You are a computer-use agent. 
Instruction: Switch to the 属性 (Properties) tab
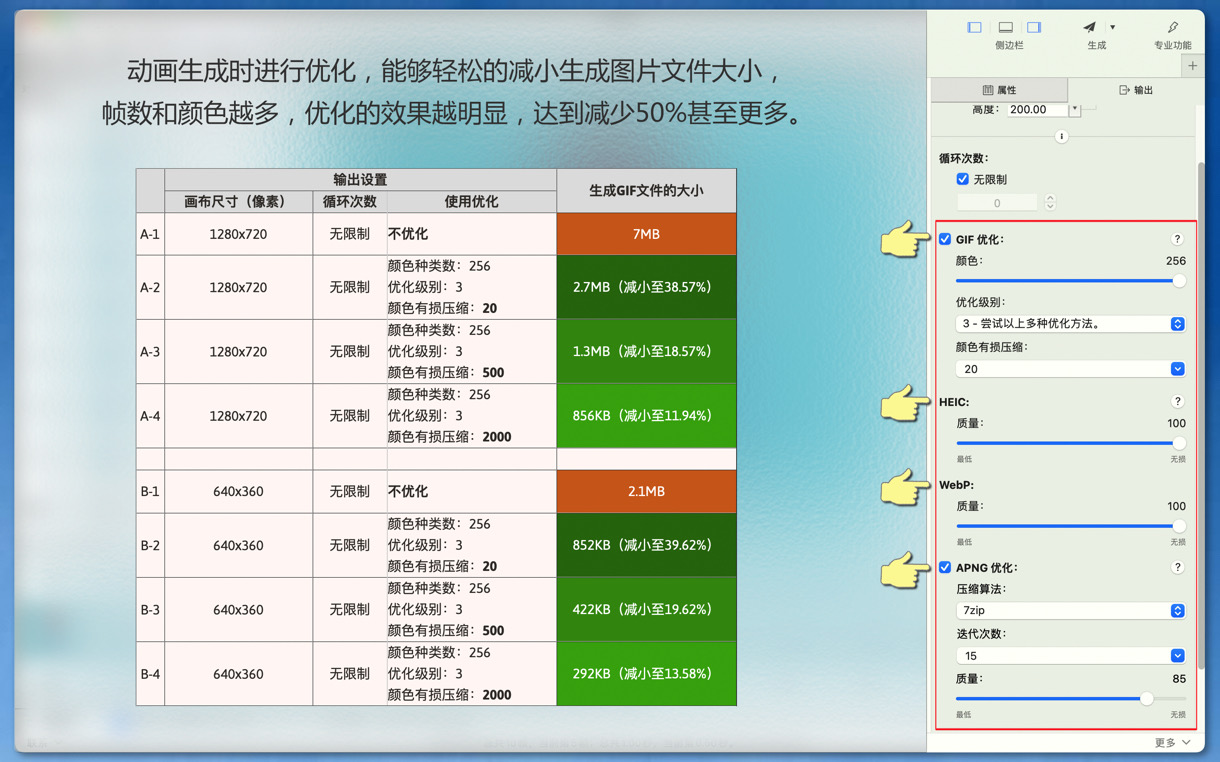999,90
